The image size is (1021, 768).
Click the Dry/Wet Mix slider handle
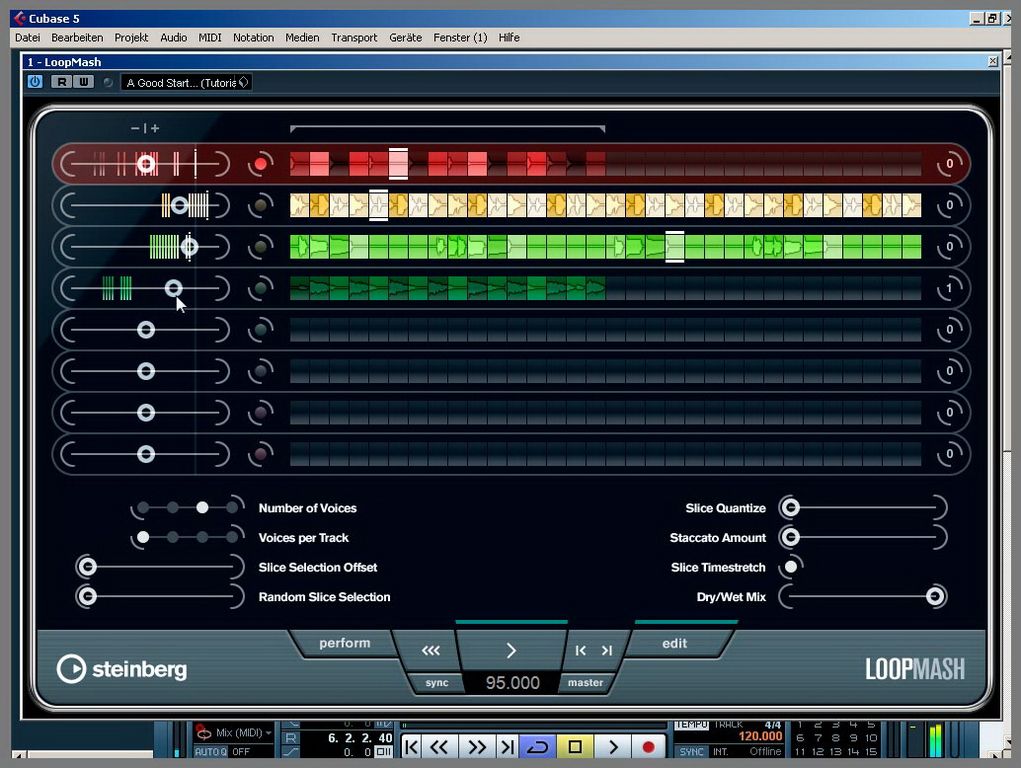coord(935,596)
